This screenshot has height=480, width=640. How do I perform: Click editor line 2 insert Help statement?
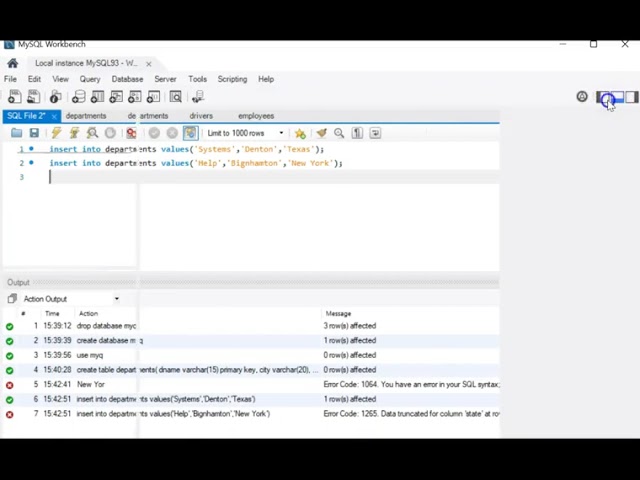click(196, 163)
